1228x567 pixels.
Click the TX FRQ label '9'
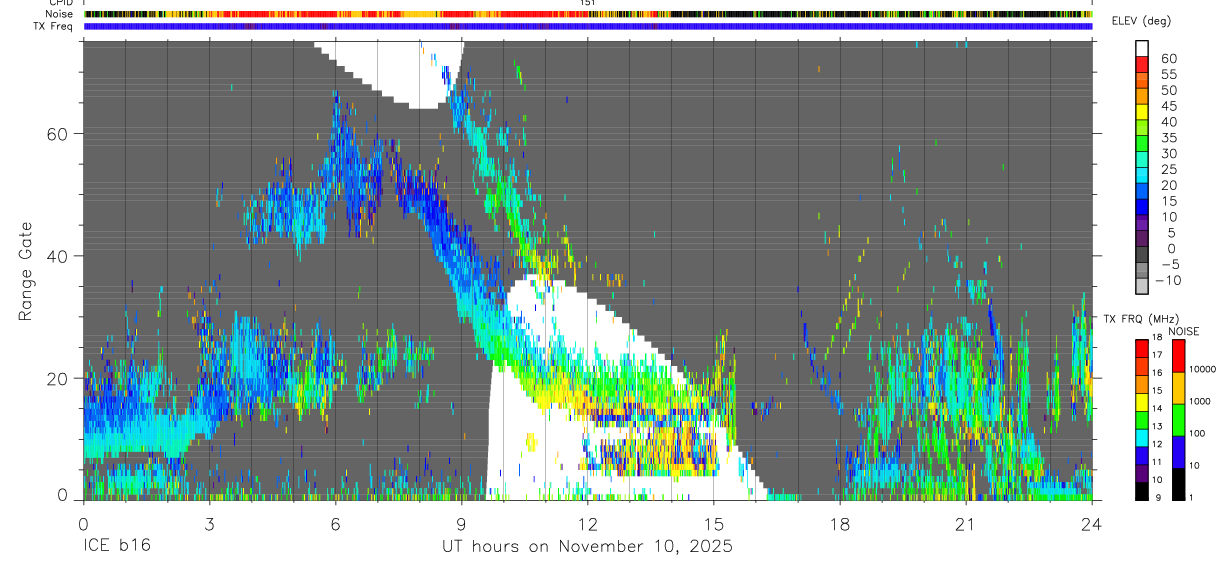pos(1156,497)
